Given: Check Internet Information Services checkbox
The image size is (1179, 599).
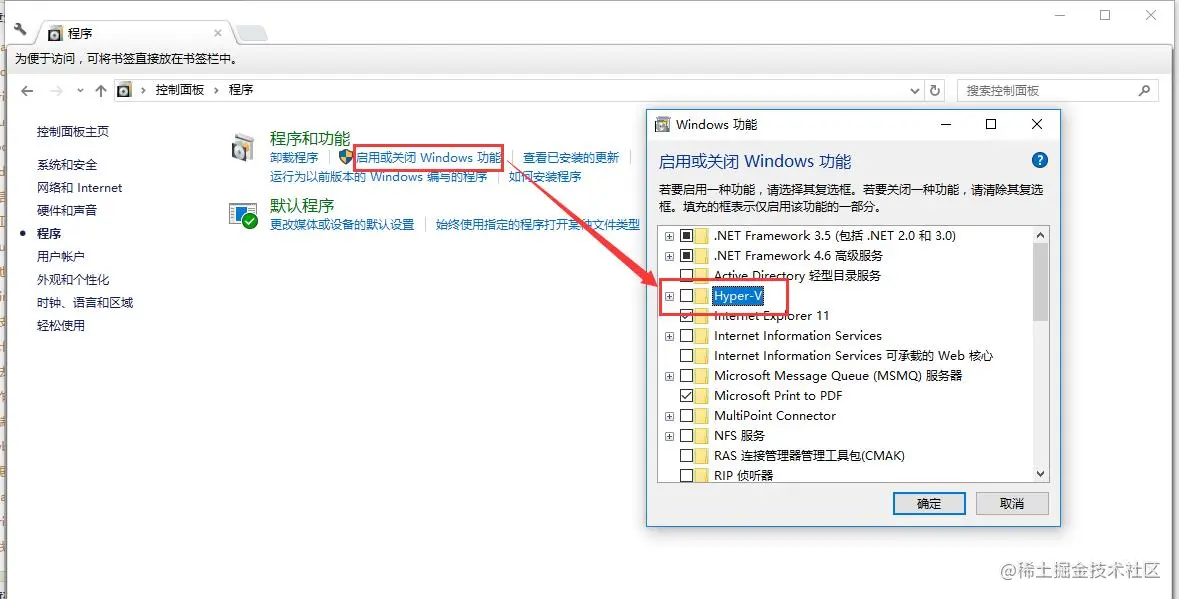Looking at the screenshot, I should tap(686, 336).
